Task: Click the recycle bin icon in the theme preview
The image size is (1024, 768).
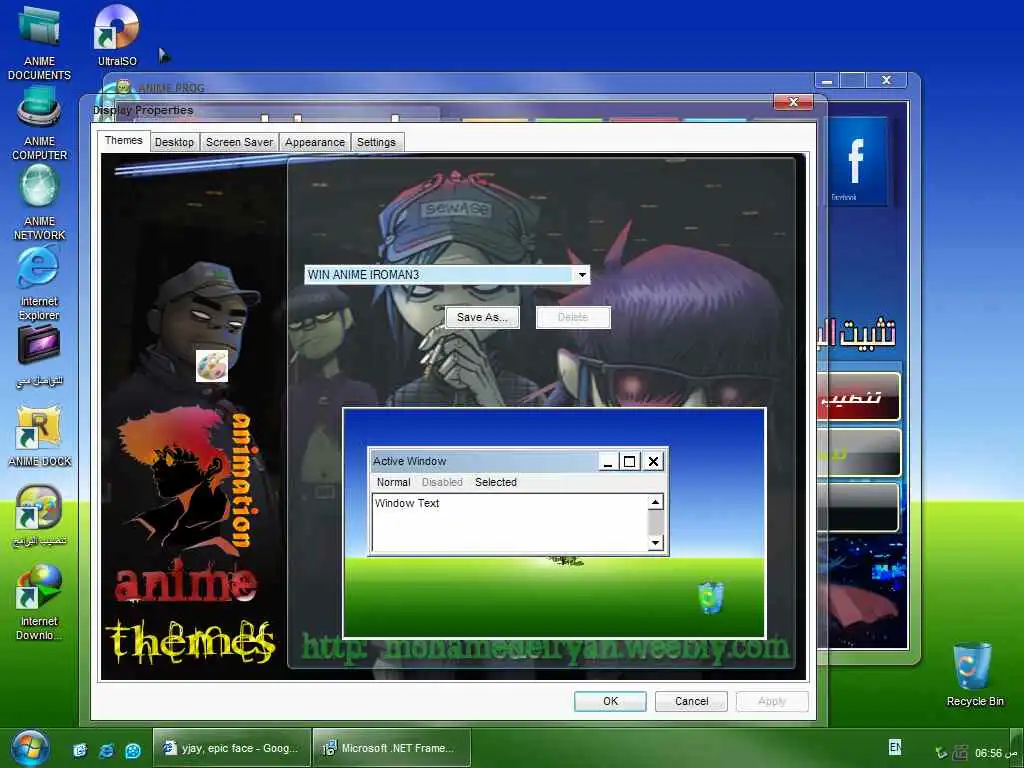Action: tap(711, 598)
